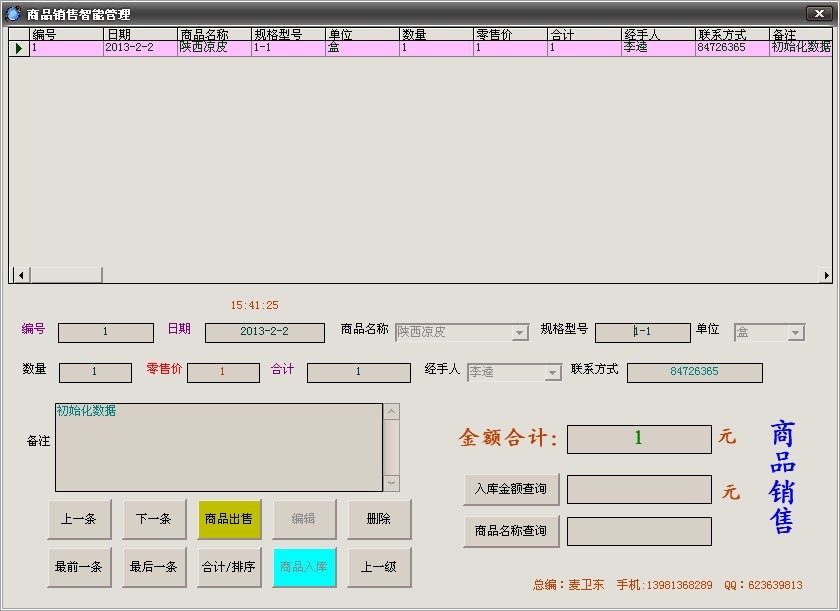
Task: Open the 经手人 dropdown arrow
Action: tap(552, 372)
